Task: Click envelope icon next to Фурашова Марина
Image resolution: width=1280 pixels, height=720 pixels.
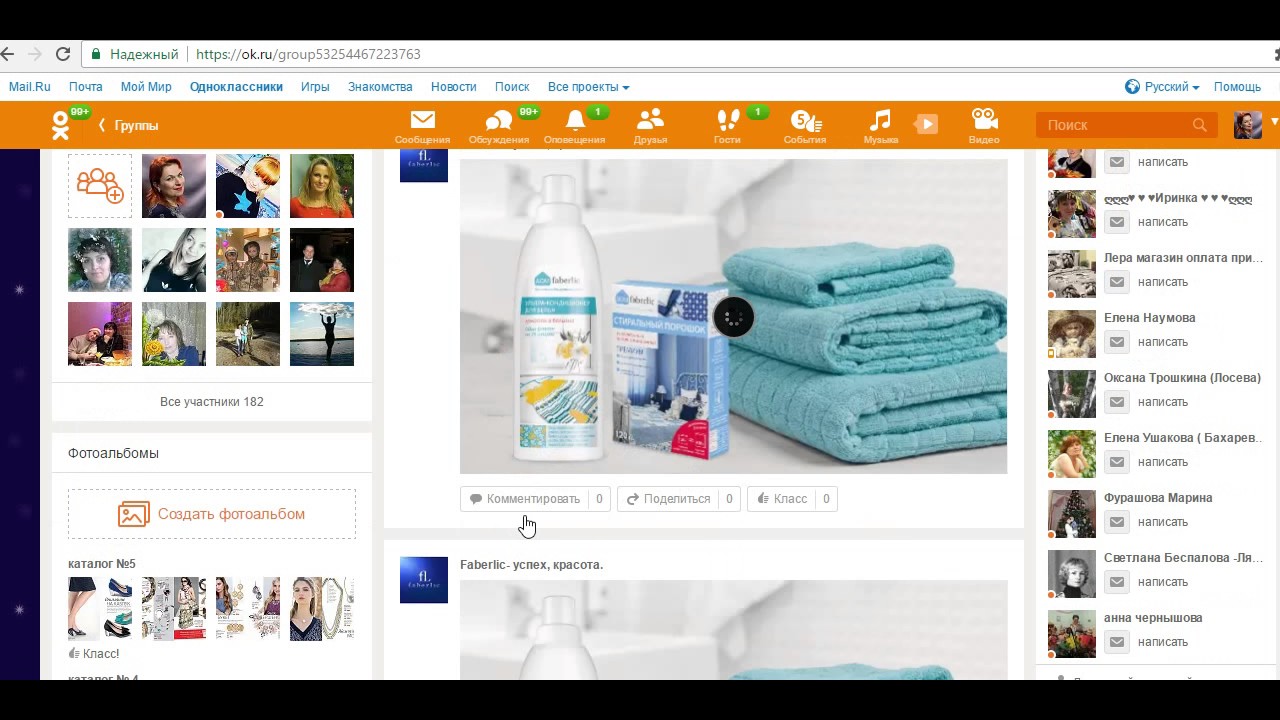Action: coord(1117,522)
